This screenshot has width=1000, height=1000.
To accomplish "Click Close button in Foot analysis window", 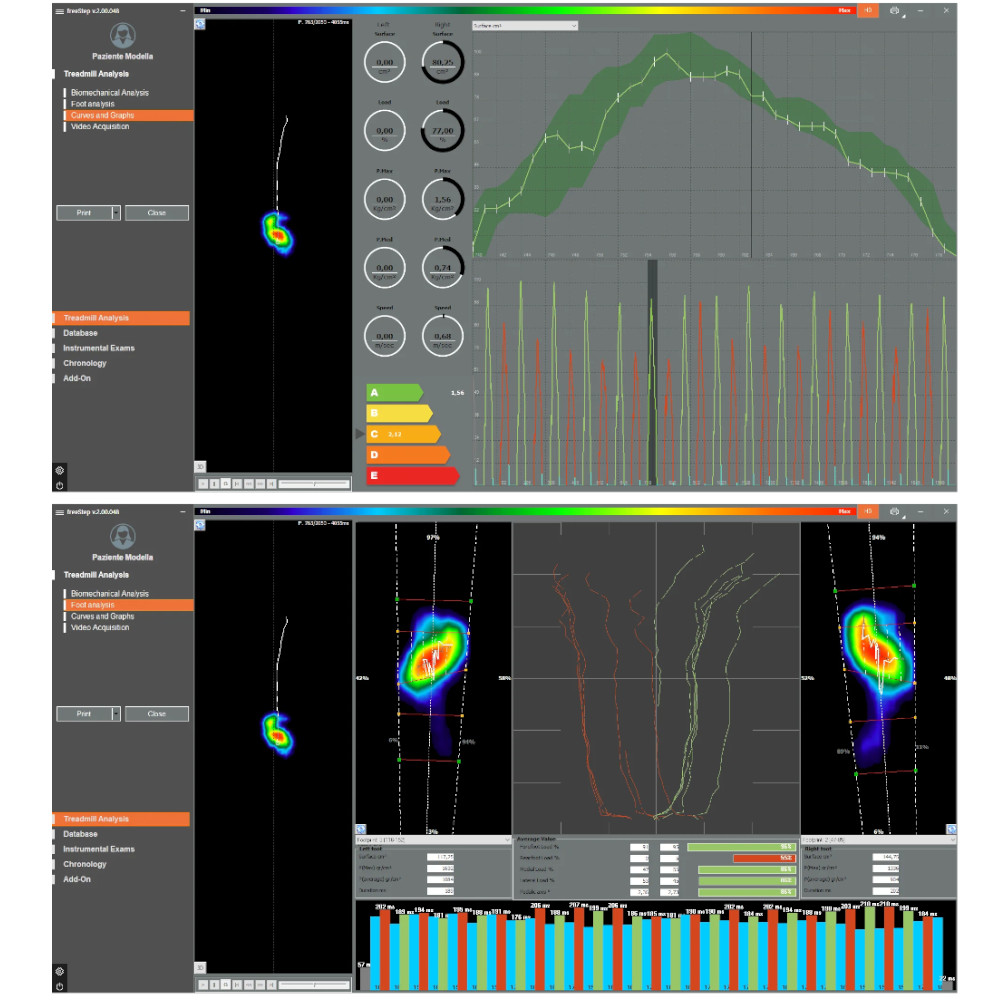I will pyautogui.click(x=157, y=714).
